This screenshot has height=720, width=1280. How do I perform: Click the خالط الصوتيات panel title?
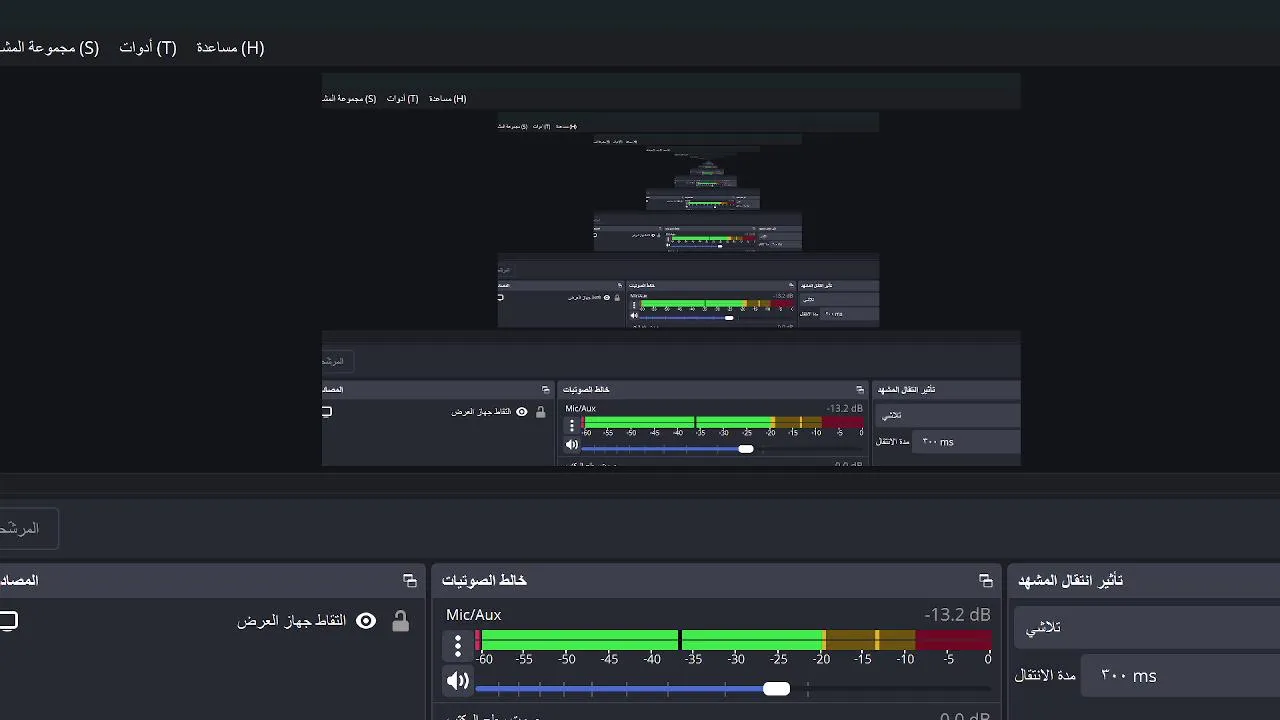pos(484,580)
